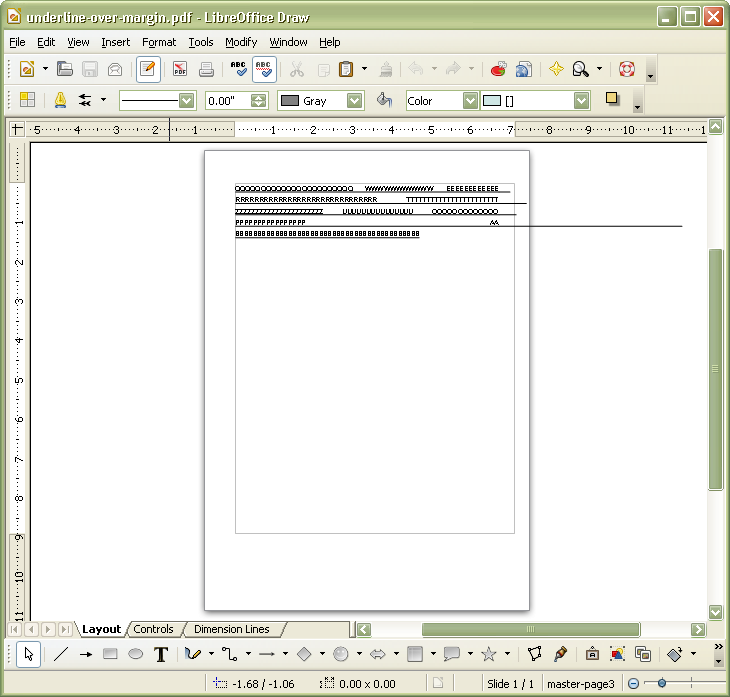Toggle the Shadow button

pyautogui.click(x=613, y=100)
